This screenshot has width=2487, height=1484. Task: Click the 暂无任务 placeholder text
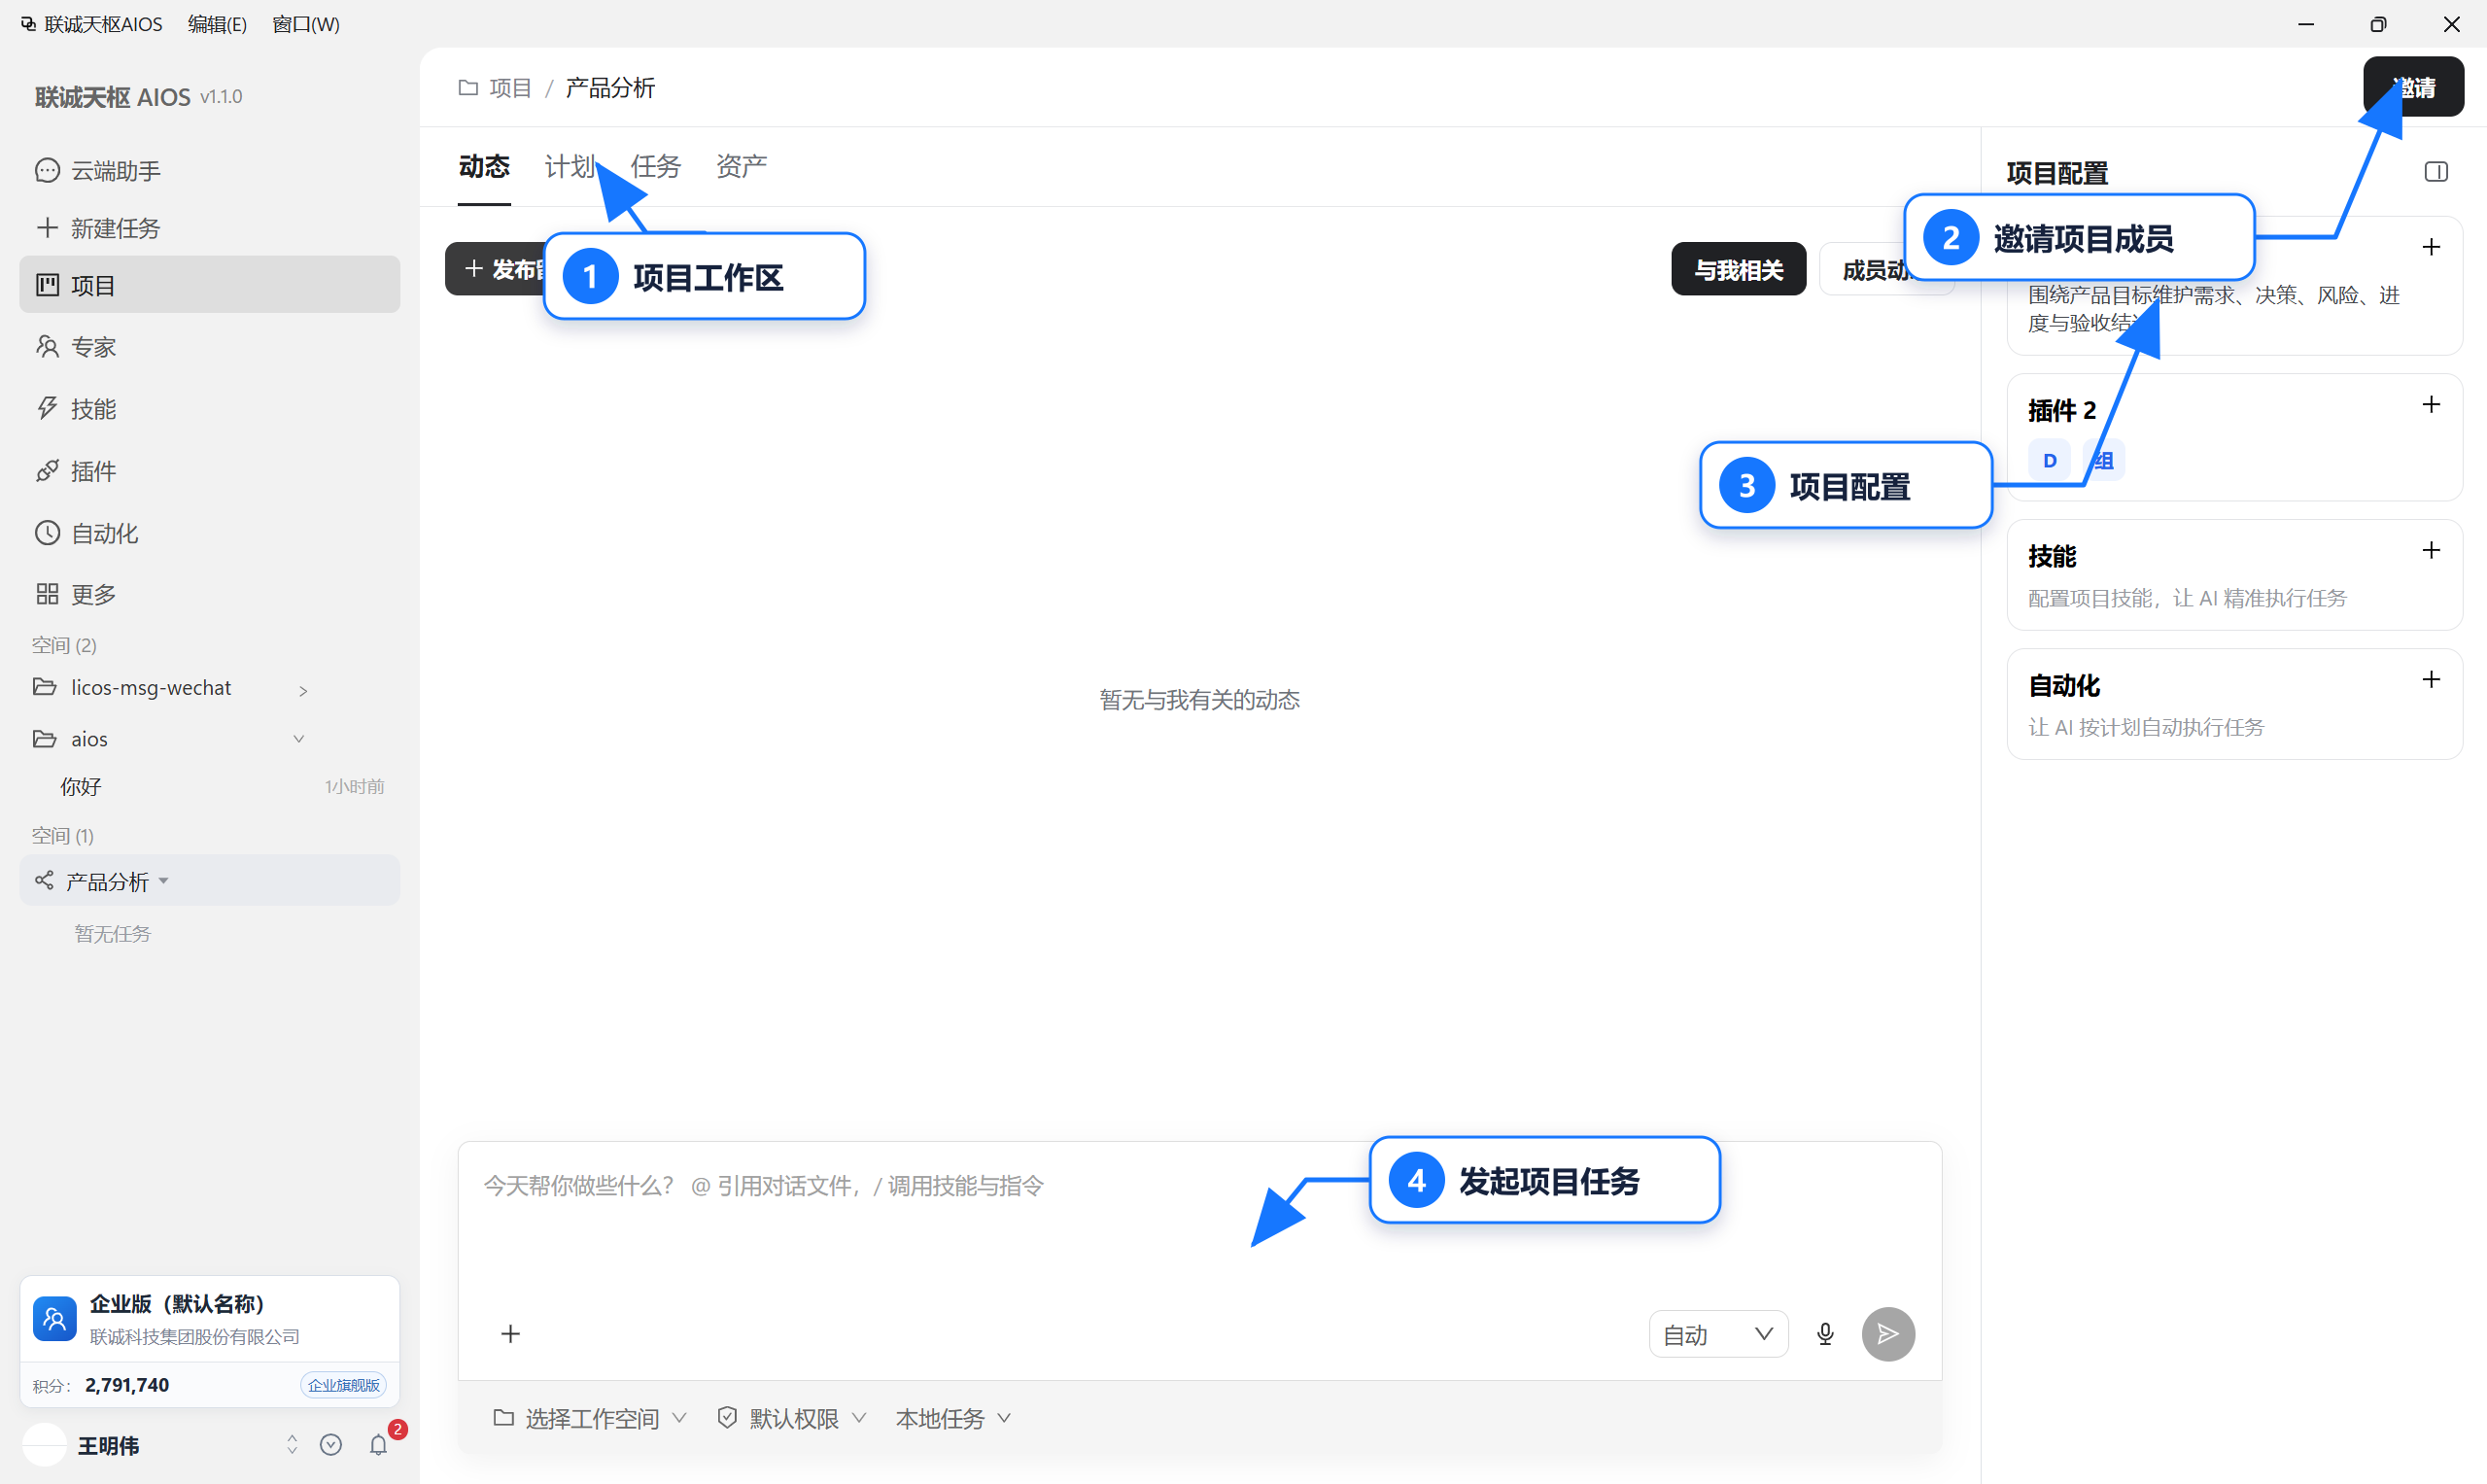(x=113, y=934)
